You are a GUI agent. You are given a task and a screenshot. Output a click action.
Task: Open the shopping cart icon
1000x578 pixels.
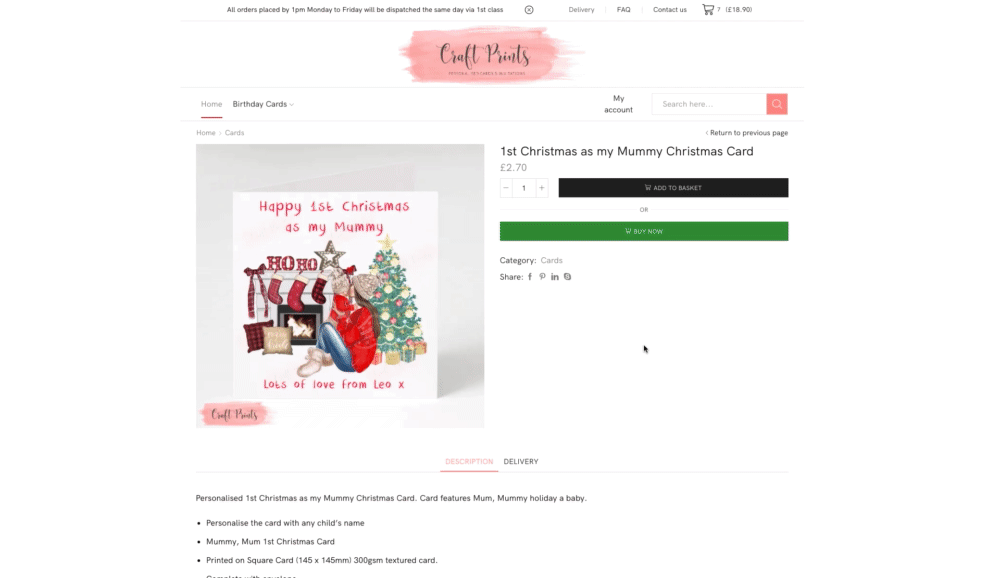(x=708, y=10)
